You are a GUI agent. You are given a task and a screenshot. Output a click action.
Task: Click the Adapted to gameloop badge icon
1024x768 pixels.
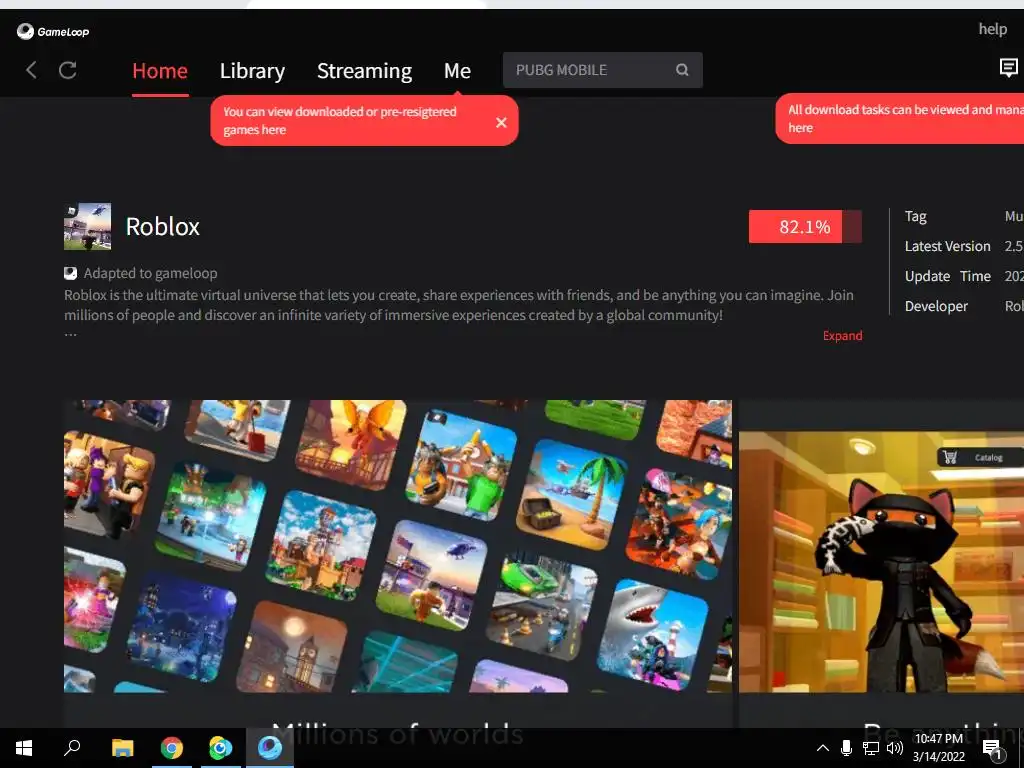[71, 273]
